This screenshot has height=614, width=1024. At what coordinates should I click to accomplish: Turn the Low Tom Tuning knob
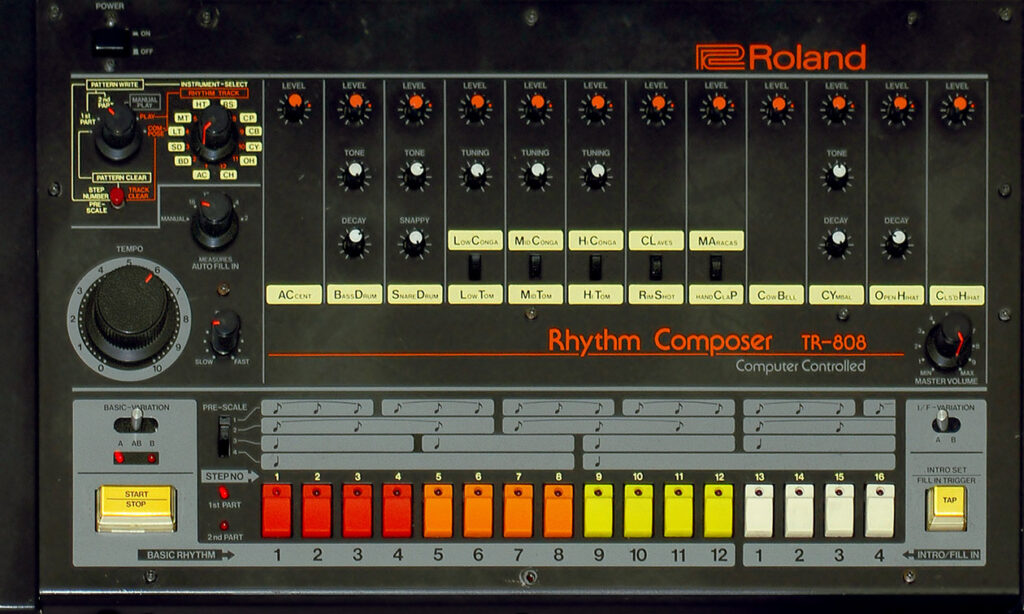coord(476,174)
